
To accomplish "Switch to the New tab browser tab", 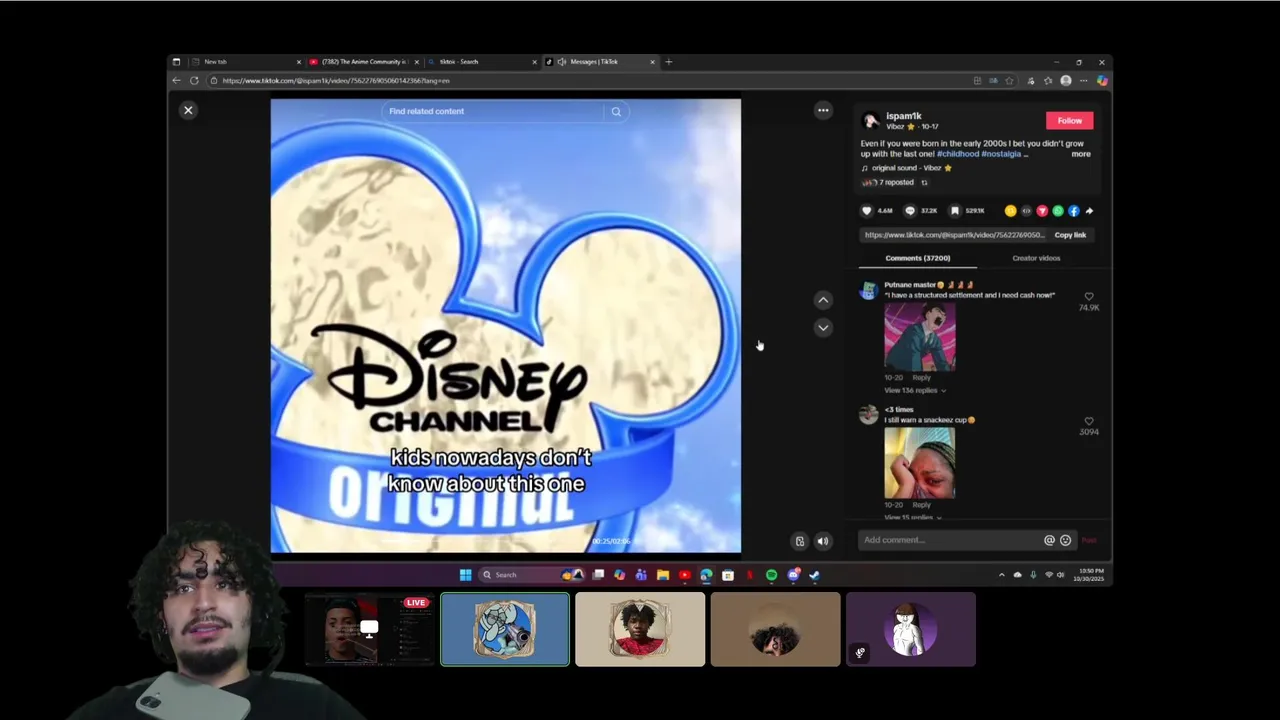I will (x=245, y=62).
